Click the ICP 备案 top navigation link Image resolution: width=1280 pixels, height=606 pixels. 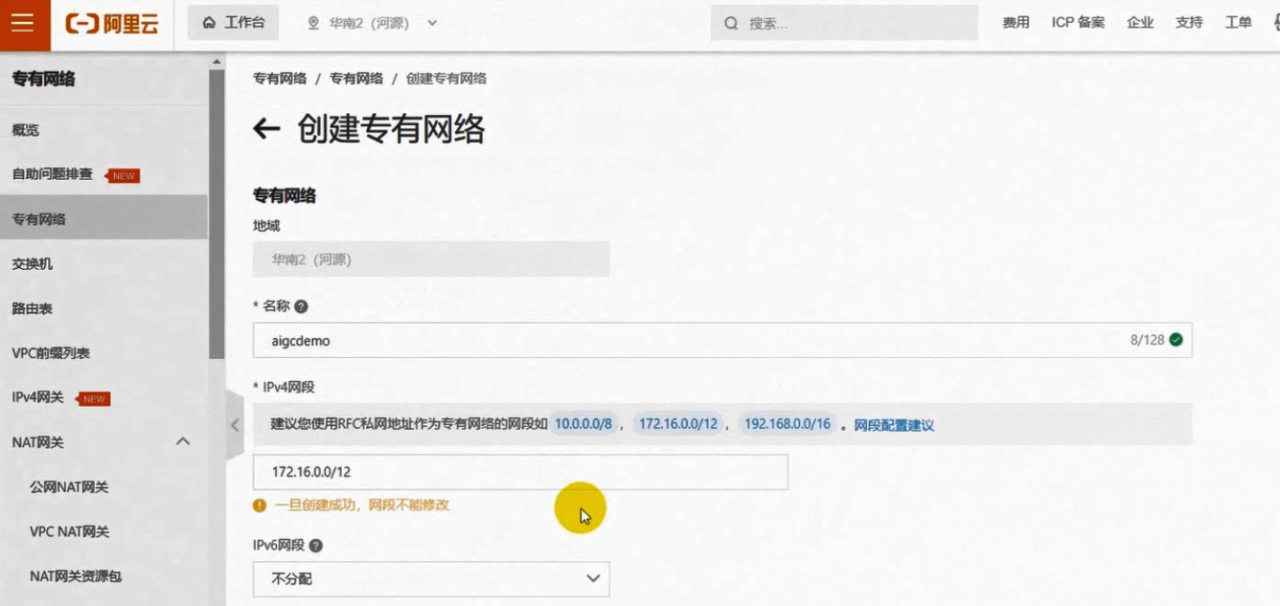tap(1078, 23)
